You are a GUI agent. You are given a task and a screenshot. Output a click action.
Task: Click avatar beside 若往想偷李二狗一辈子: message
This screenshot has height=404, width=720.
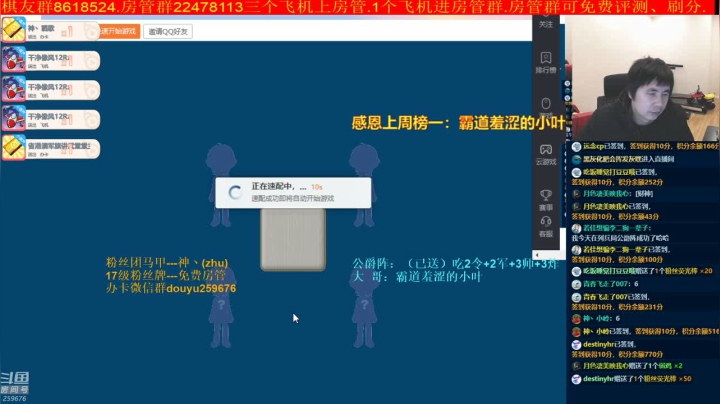point(576,228)
